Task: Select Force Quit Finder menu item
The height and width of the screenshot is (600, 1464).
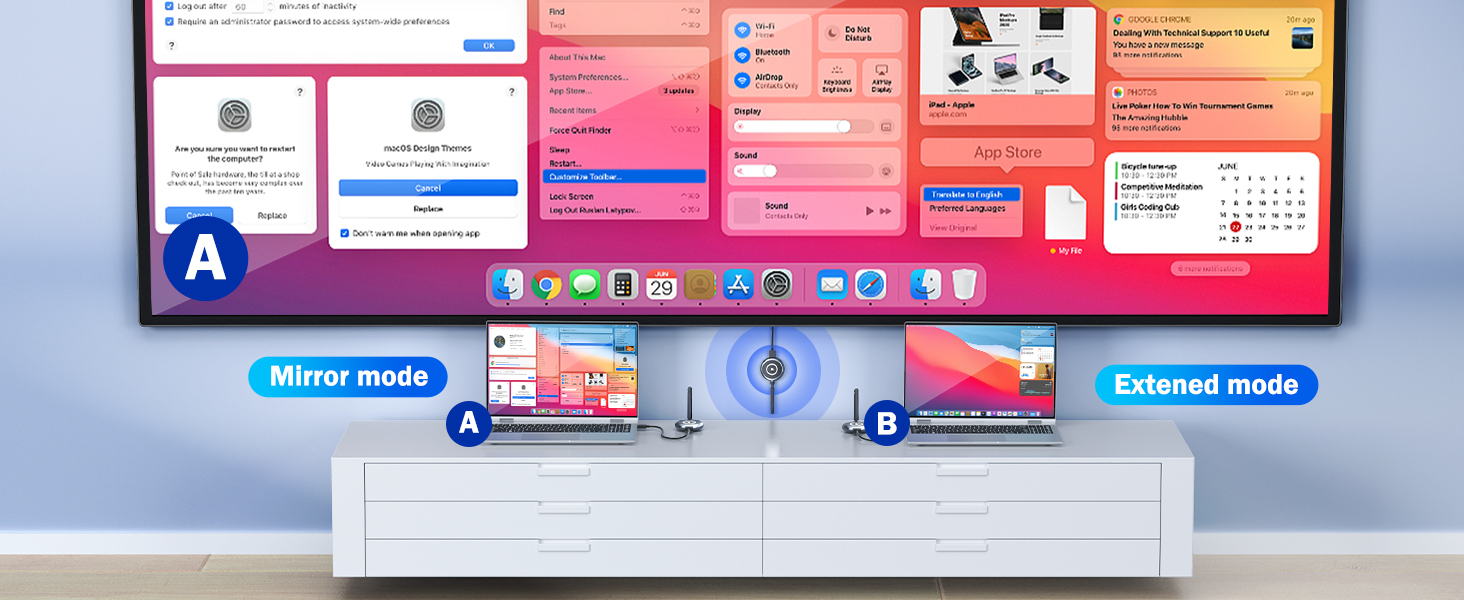Action: (624, 130)
